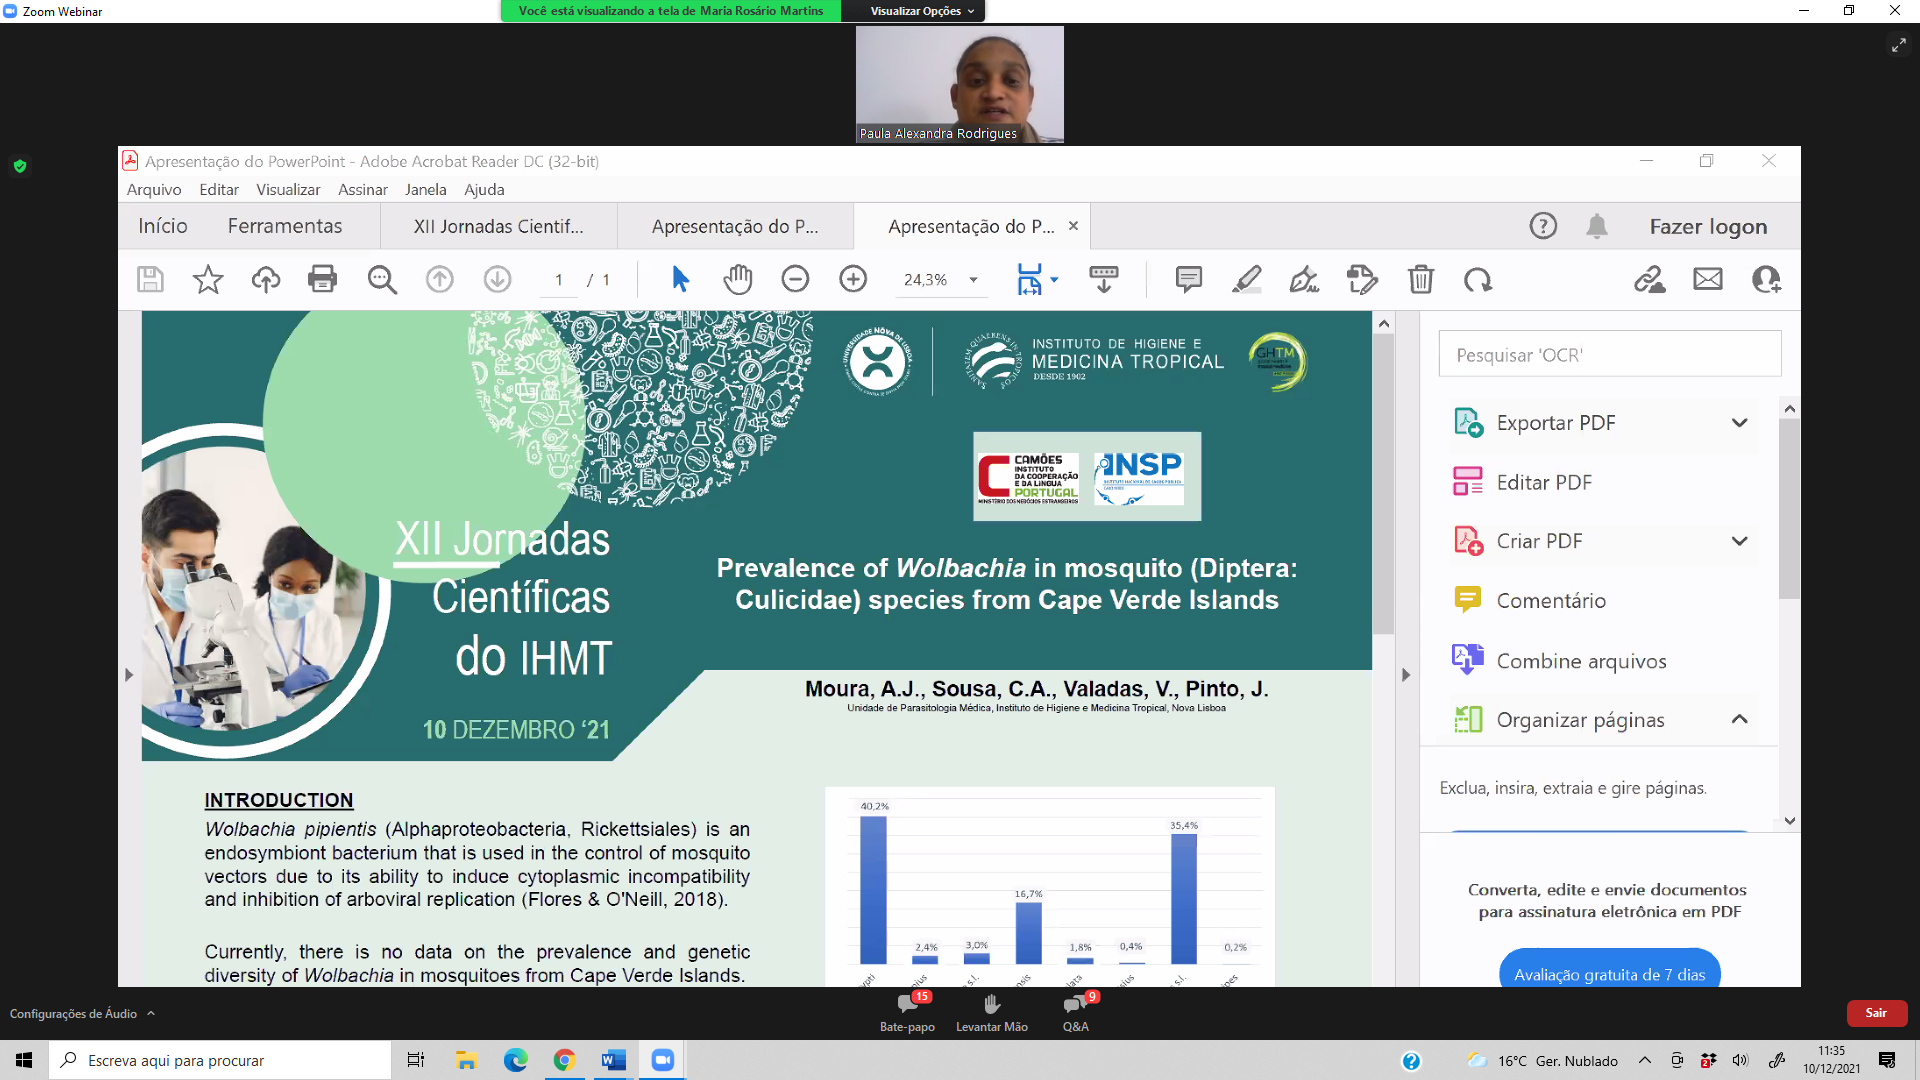Bookmark file with star icon
This screenshot has width=1920, height=1080.
[x=207, y=279]
